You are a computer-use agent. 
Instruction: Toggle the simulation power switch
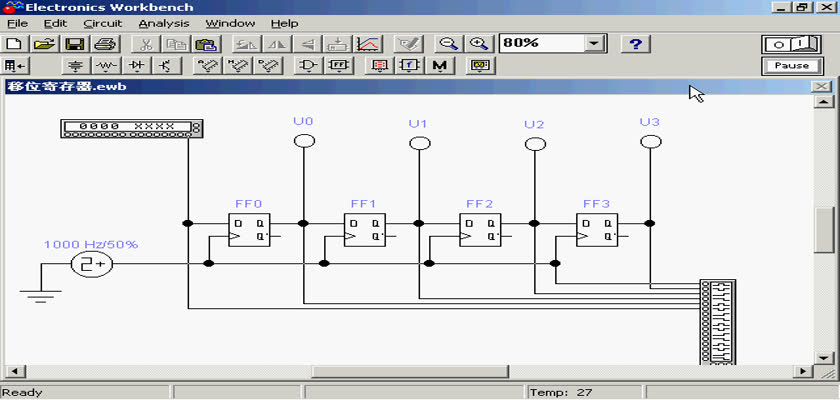(x=791, y=44)
